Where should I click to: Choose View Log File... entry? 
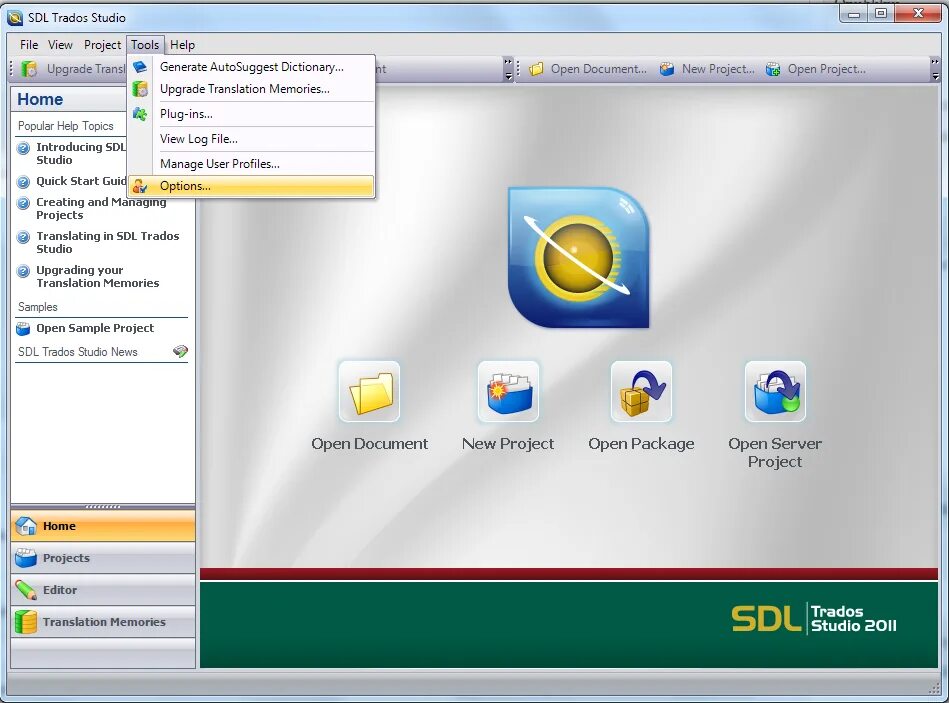(252, 139)
